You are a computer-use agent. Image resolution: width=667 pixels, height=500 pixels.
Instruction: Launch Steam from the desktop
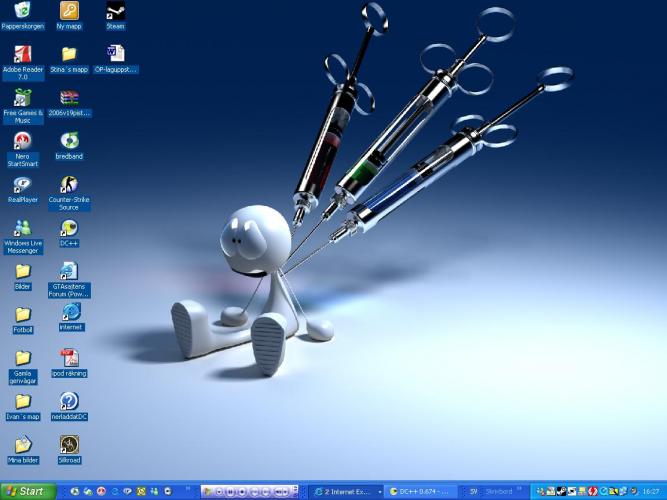pyautogui.click(x=115, y=11)
